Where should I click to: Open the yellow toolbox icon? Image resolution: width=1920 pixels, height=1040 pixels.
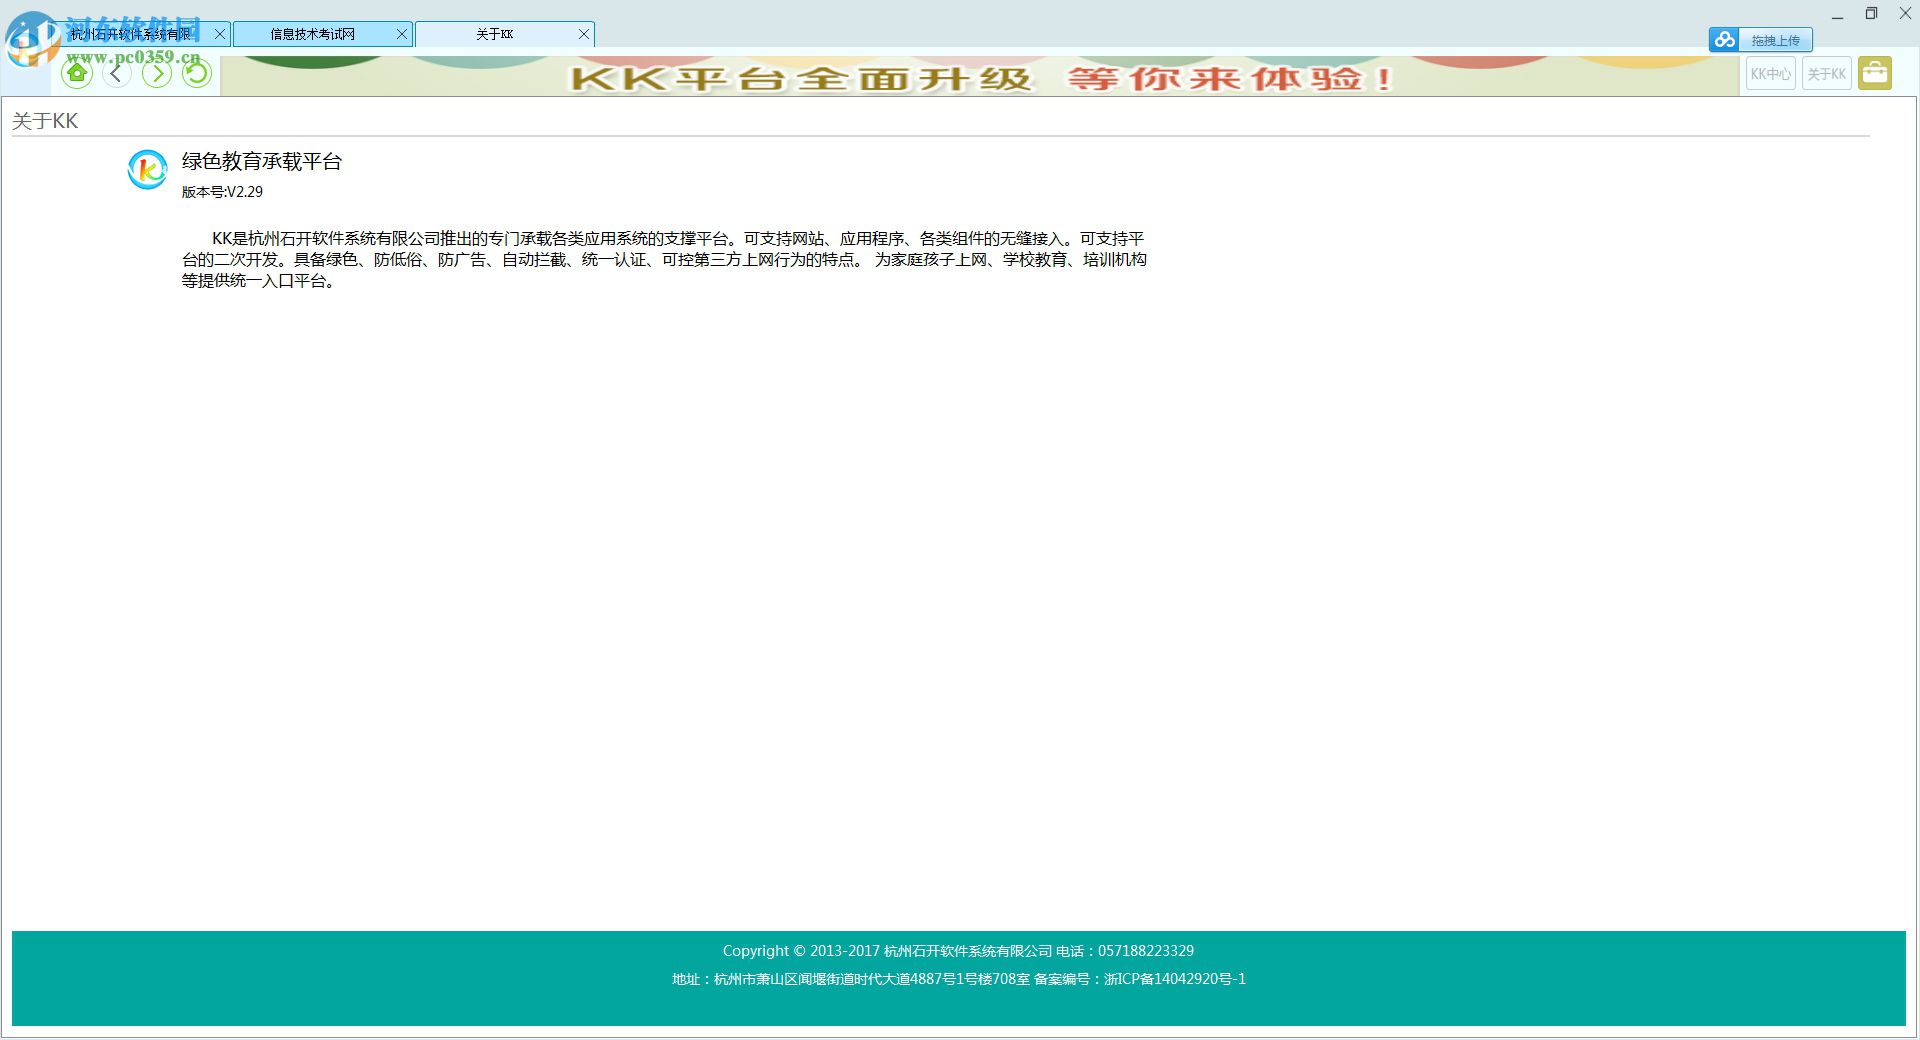[x=1875, y=73]
